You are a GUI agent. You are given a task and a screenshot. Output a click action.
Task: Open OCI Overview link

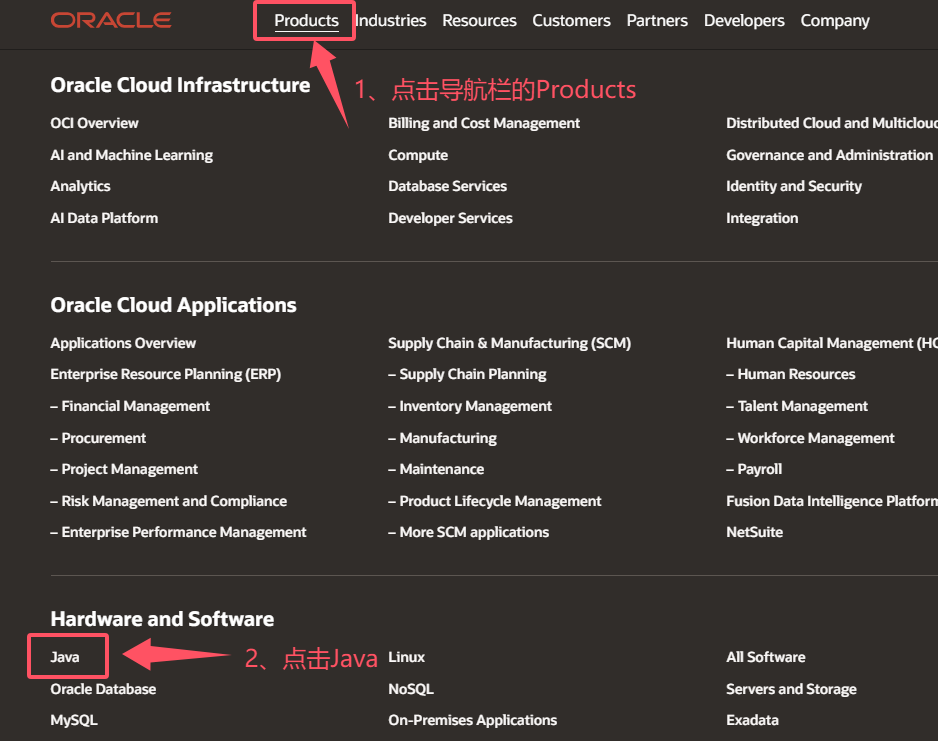(x=95, y=123)
